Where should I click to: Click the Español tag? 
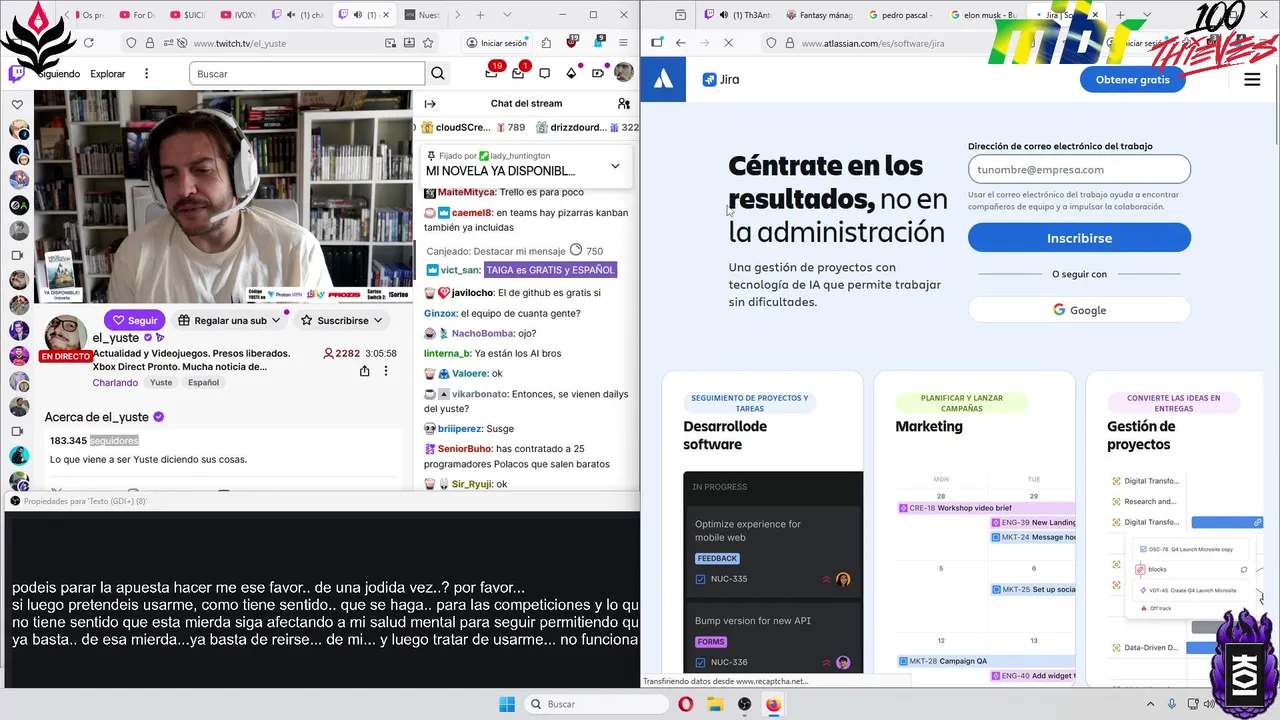pyautogui.click(x=203, y=382)
